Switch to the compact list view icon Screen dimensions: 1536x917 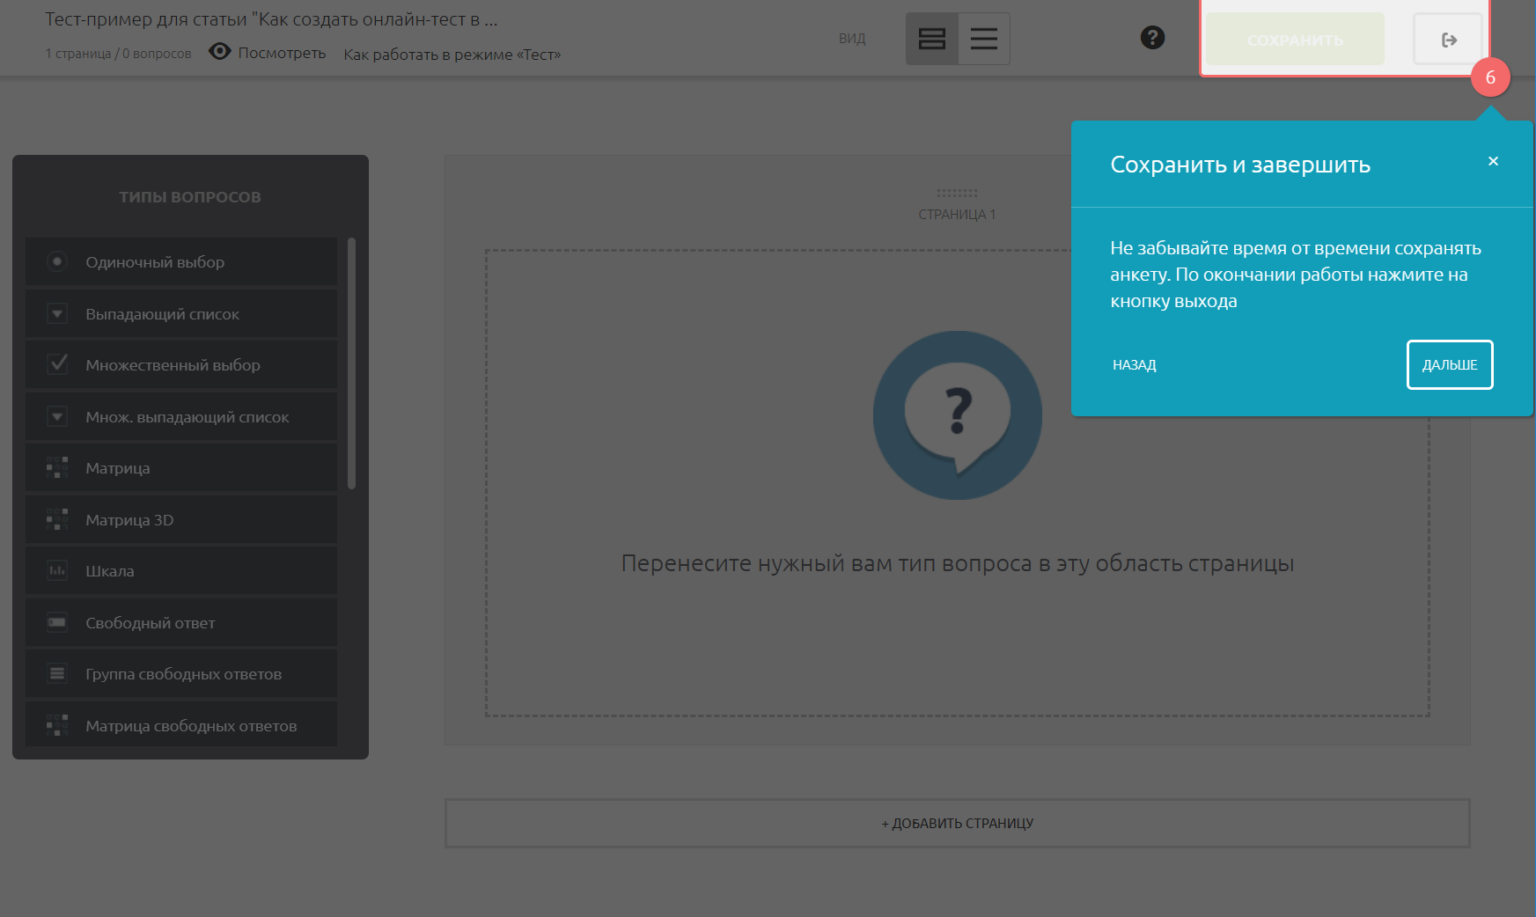(x=984, y=39)
